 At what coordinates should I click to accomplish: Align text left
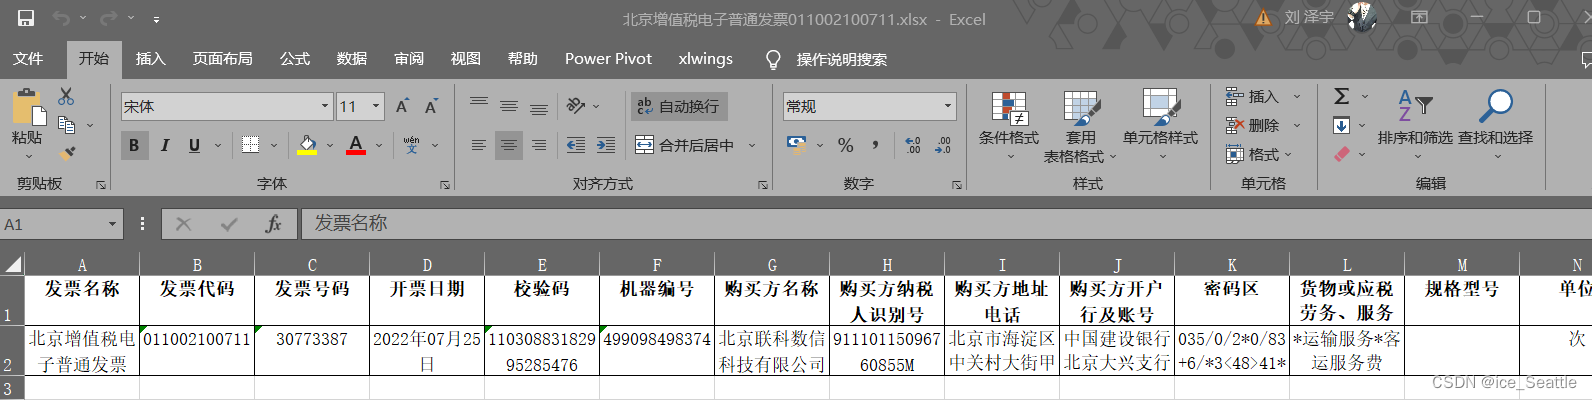click(479, 145)
